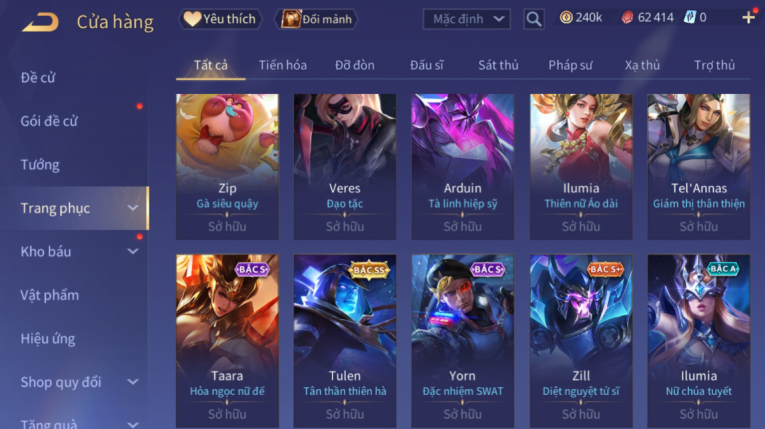The width and height of the screenshot is (765, 429).
Task: Tap the blue voucher icon showing 0
Action: (x=689, y=18)
